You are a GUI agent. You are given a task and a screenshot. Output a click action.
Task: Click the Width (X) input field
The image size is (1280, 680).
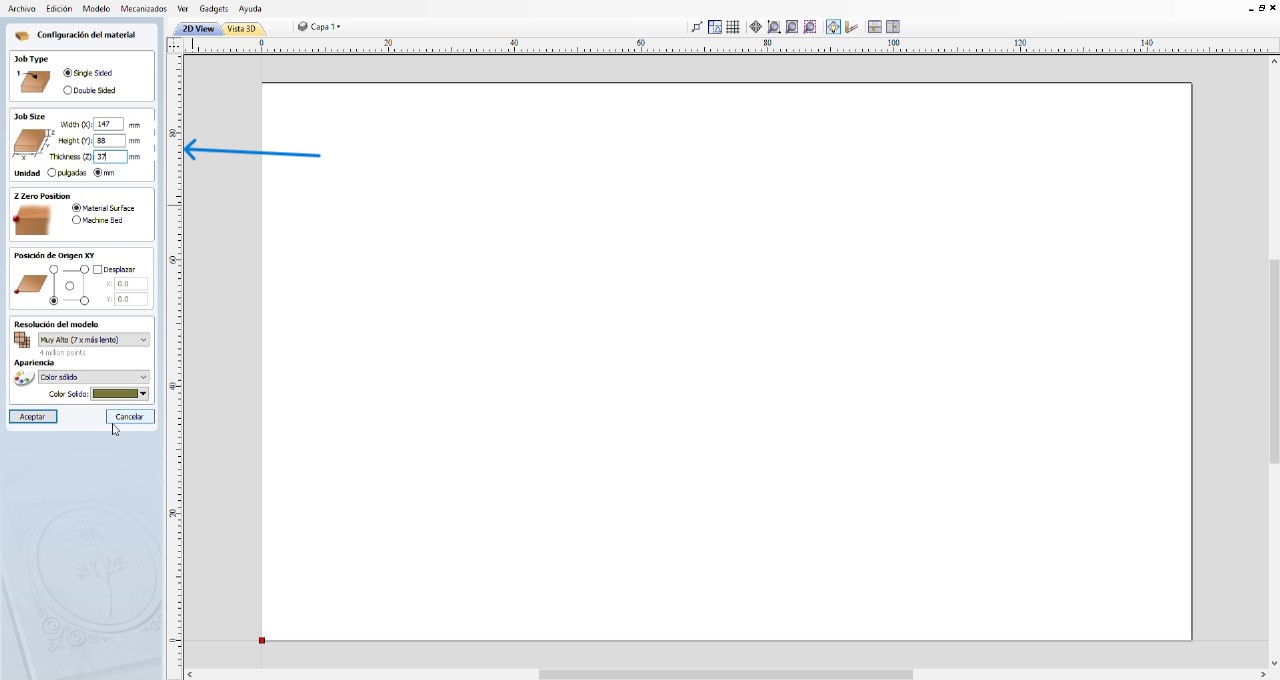coord(108,124)
